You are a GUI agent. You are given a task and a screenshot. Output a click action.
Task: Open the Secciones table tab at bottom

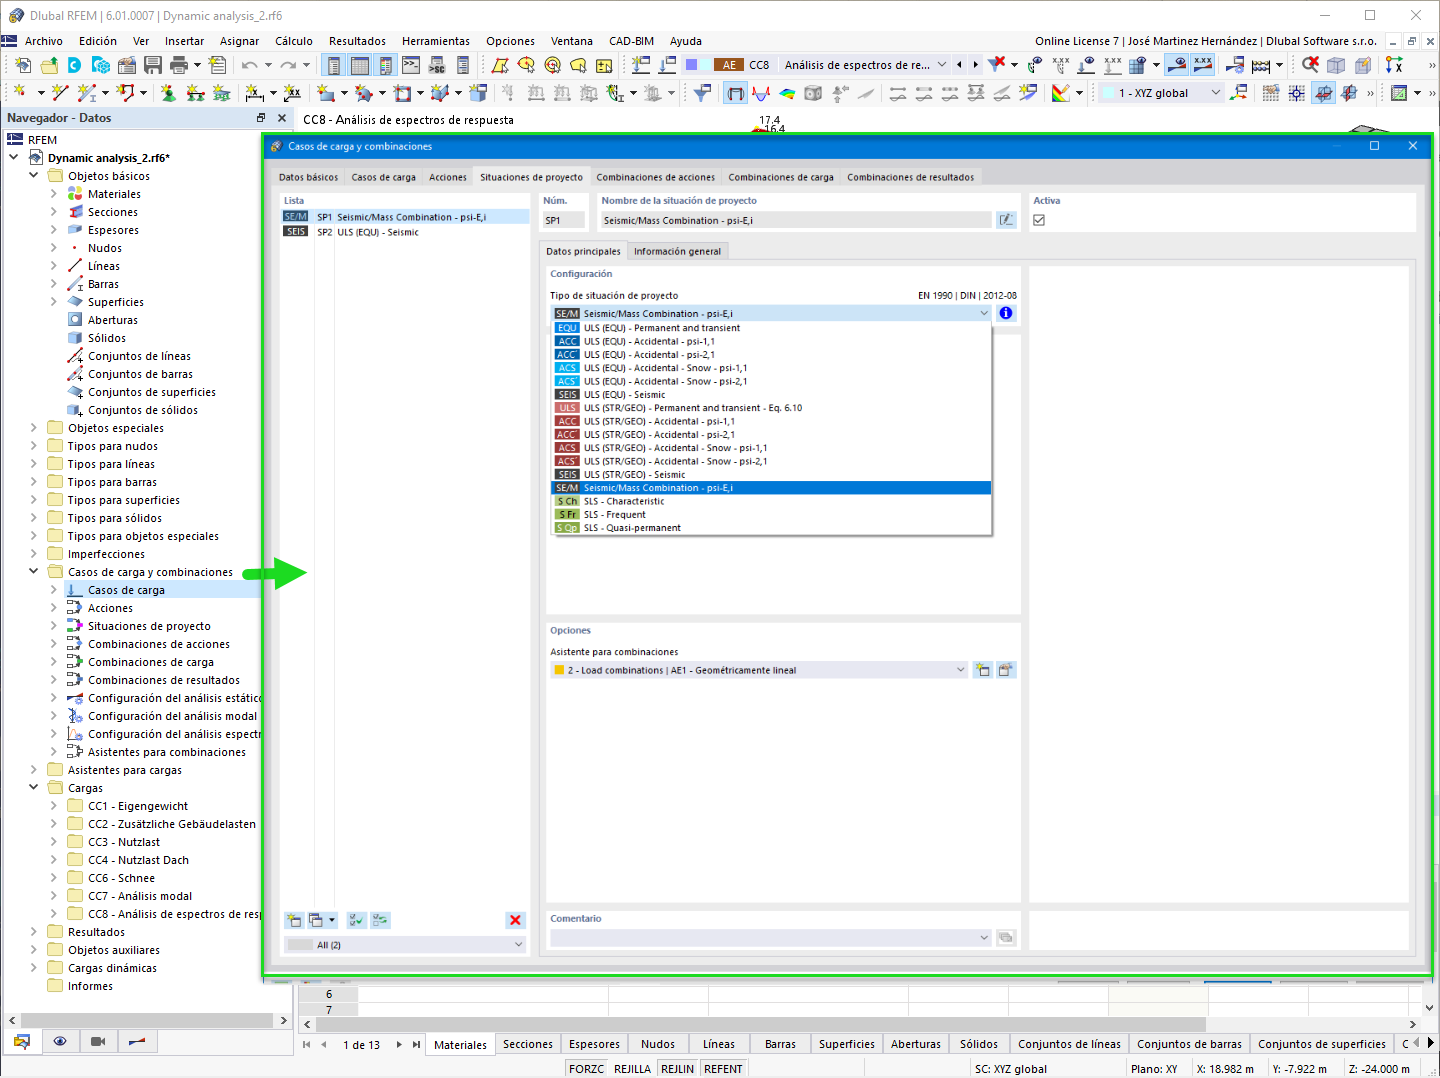tap(528, 1044)
